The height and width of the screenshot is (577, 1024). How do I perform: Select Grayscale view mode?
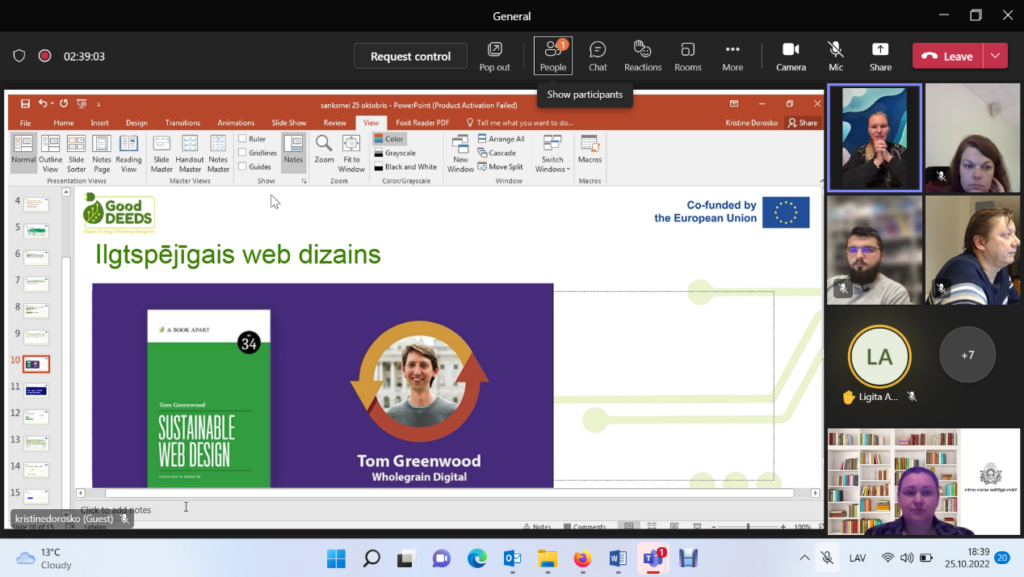click(395, 153)
